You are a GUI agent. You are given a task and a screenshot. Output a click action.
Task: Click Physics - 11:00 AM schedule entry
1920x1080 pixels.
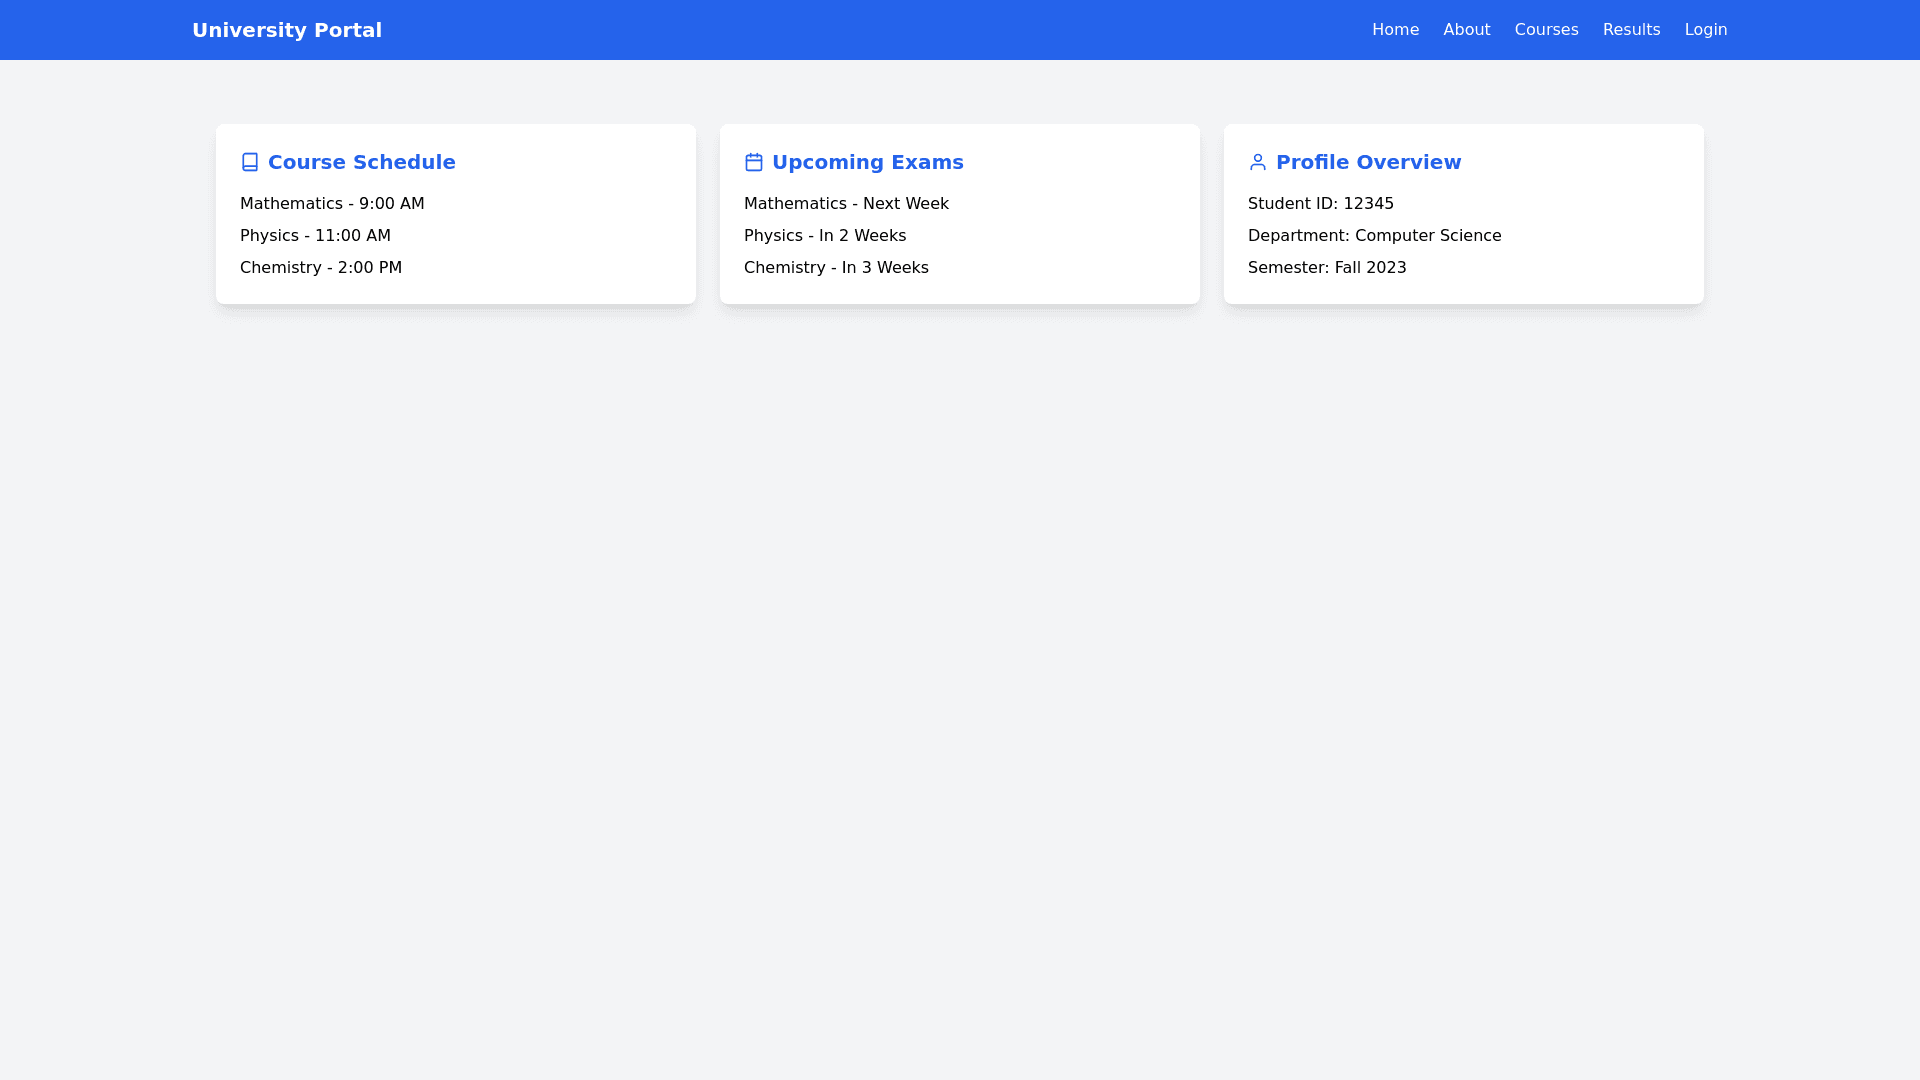pyautogui.click(x=315, y=236)
